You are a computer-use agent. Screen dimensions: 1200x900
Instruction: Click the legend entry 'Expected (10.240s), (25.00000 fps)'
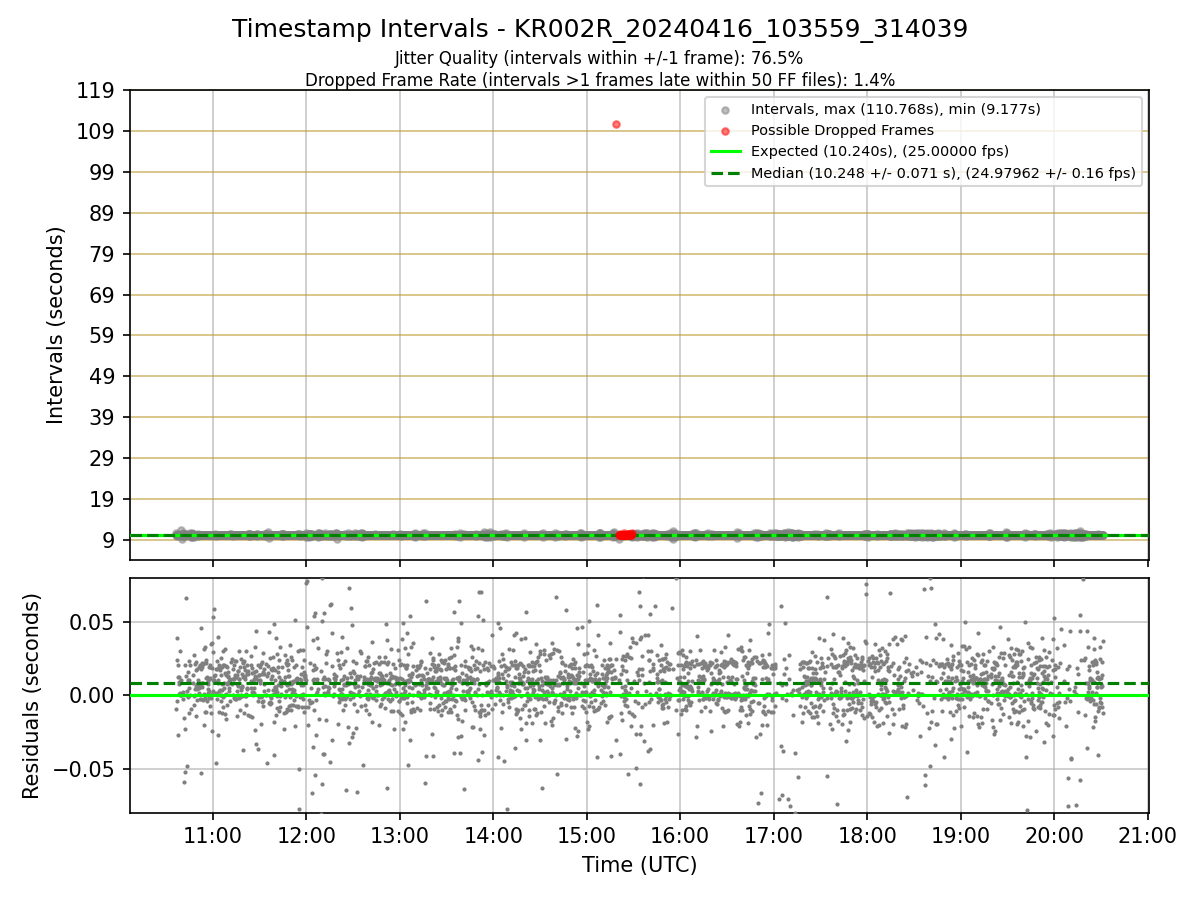(880, 152)
